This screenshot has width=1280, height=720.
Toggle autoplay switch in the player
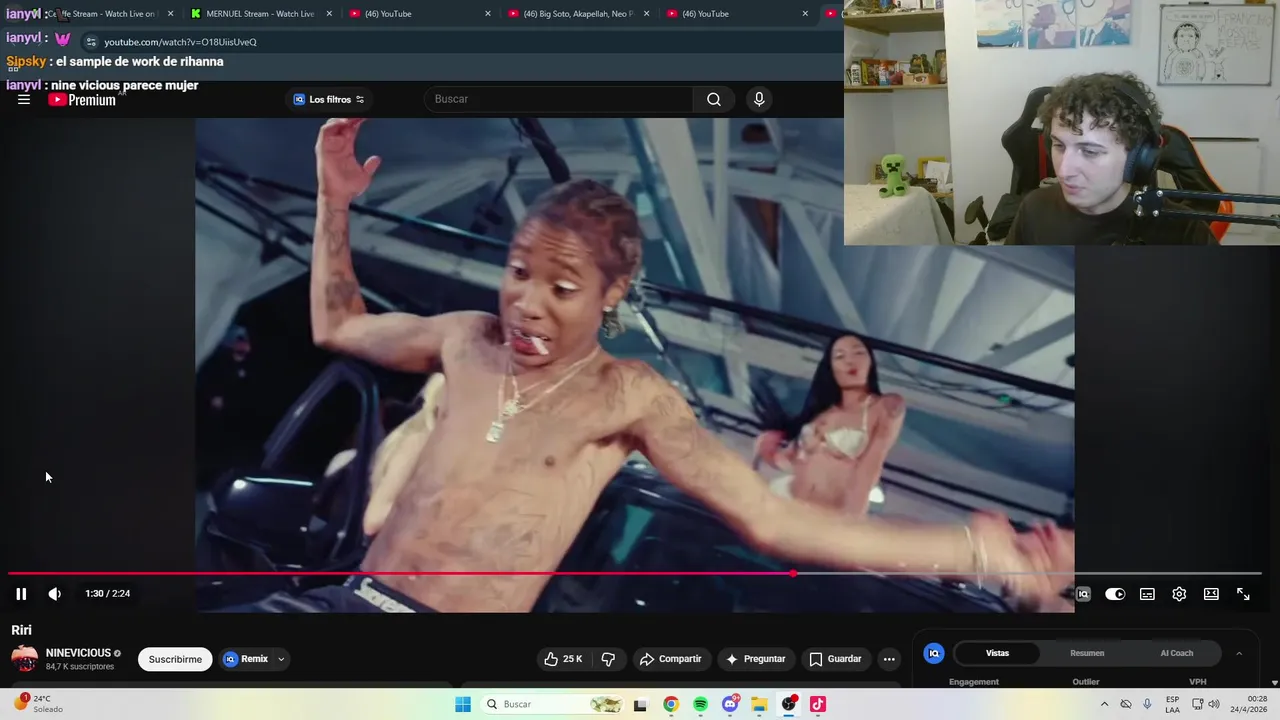(1115, 594)
